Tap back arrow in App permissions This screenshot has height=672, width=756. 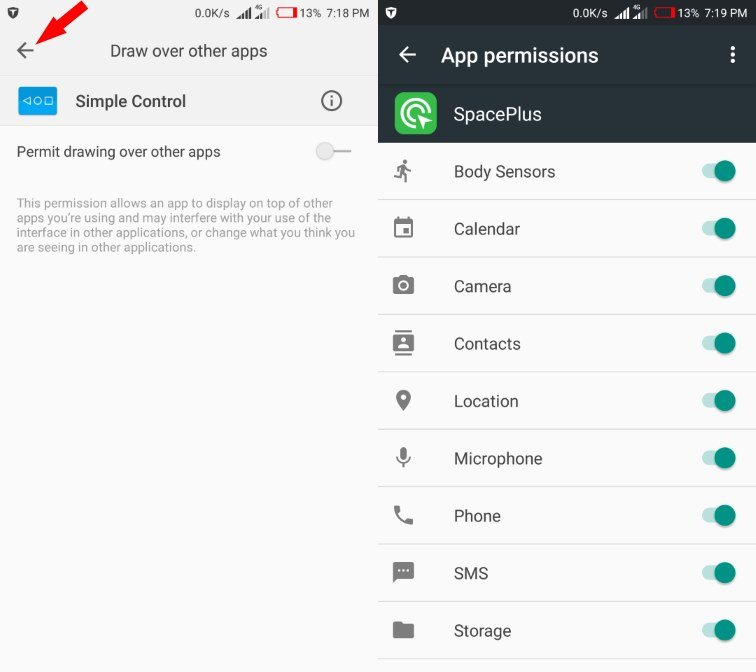tap(407, 55)
